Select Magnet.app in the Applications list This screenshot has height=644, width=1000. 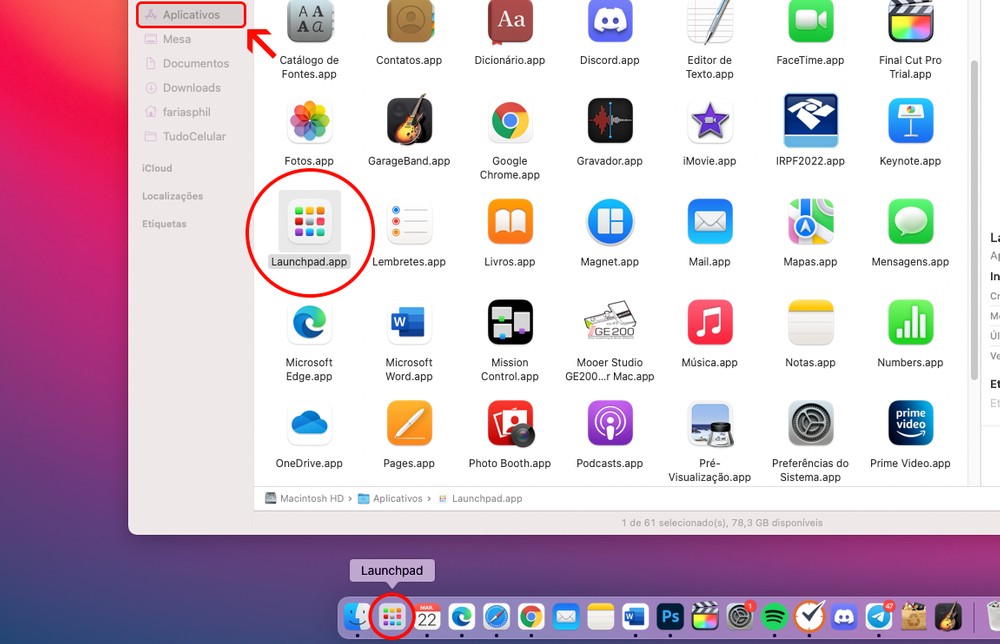click(609, 222)
